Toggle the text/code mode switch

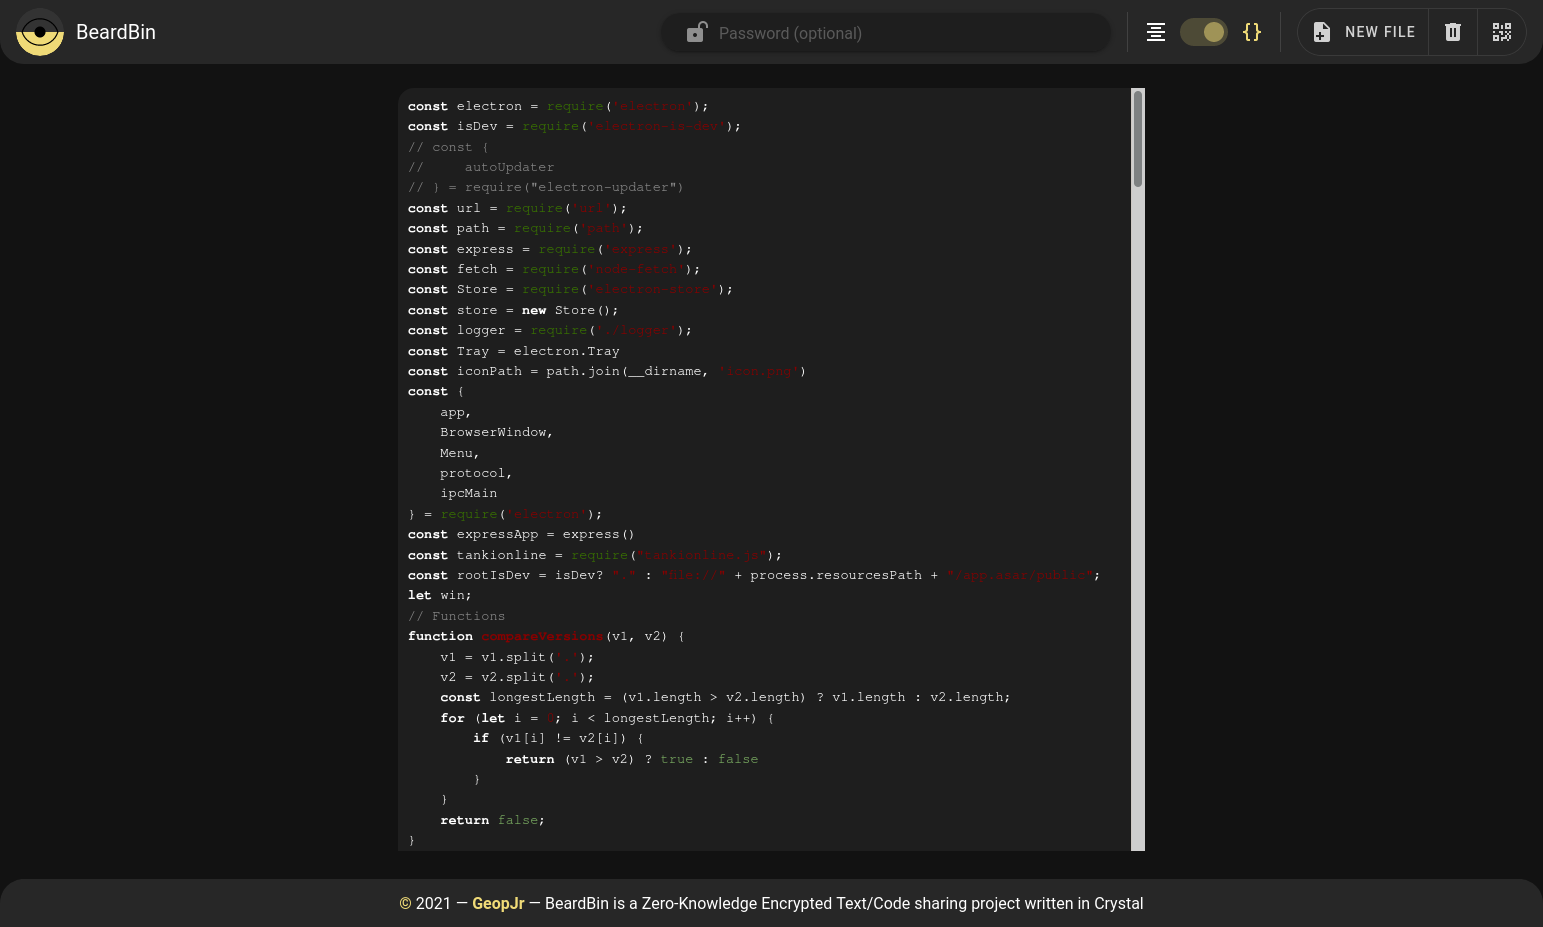point(1204,32)
